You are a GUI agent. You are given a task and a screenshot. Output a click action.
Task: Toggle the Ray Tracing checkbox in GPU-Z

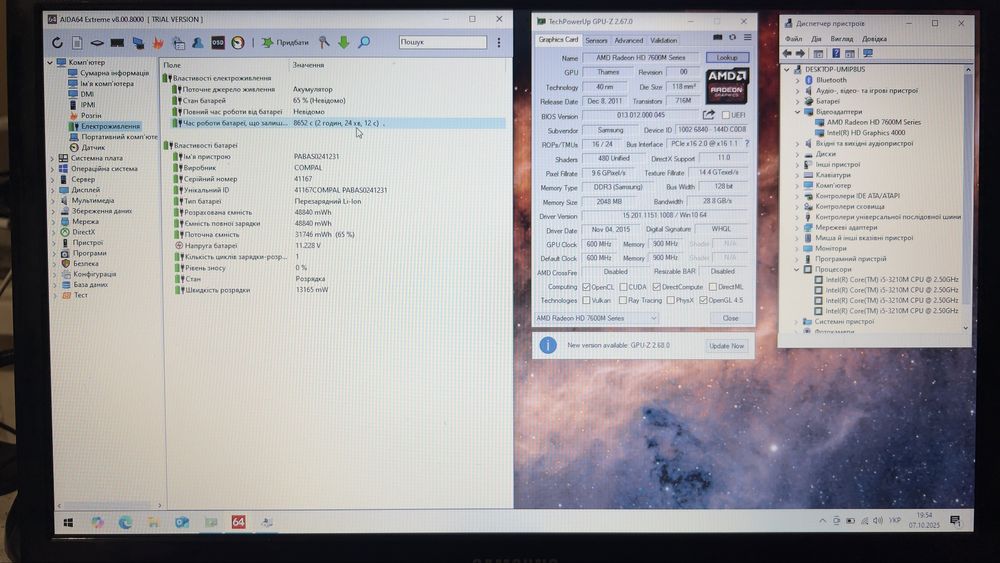pos(622,300)
